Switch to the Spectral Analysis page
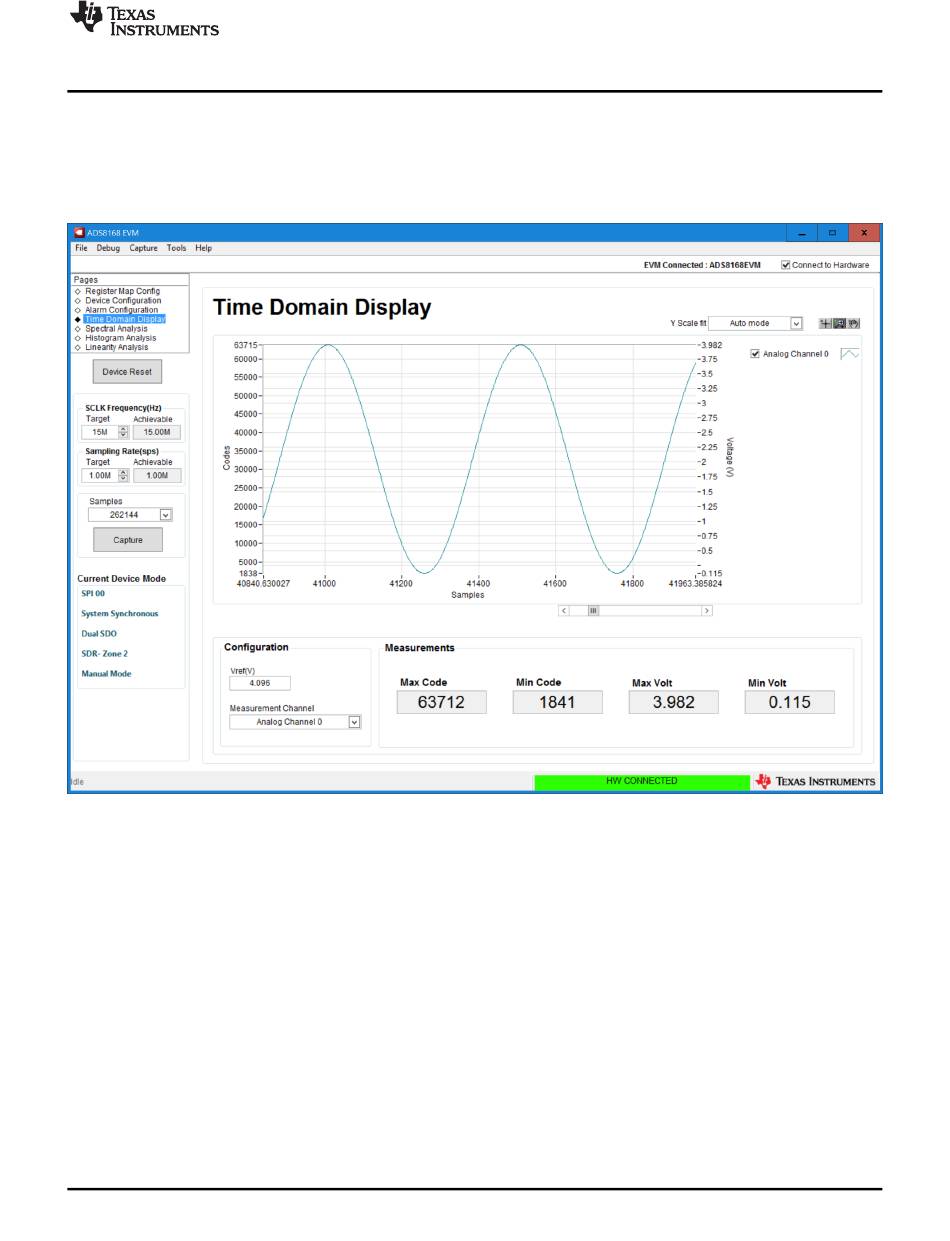 pos(116,328)
